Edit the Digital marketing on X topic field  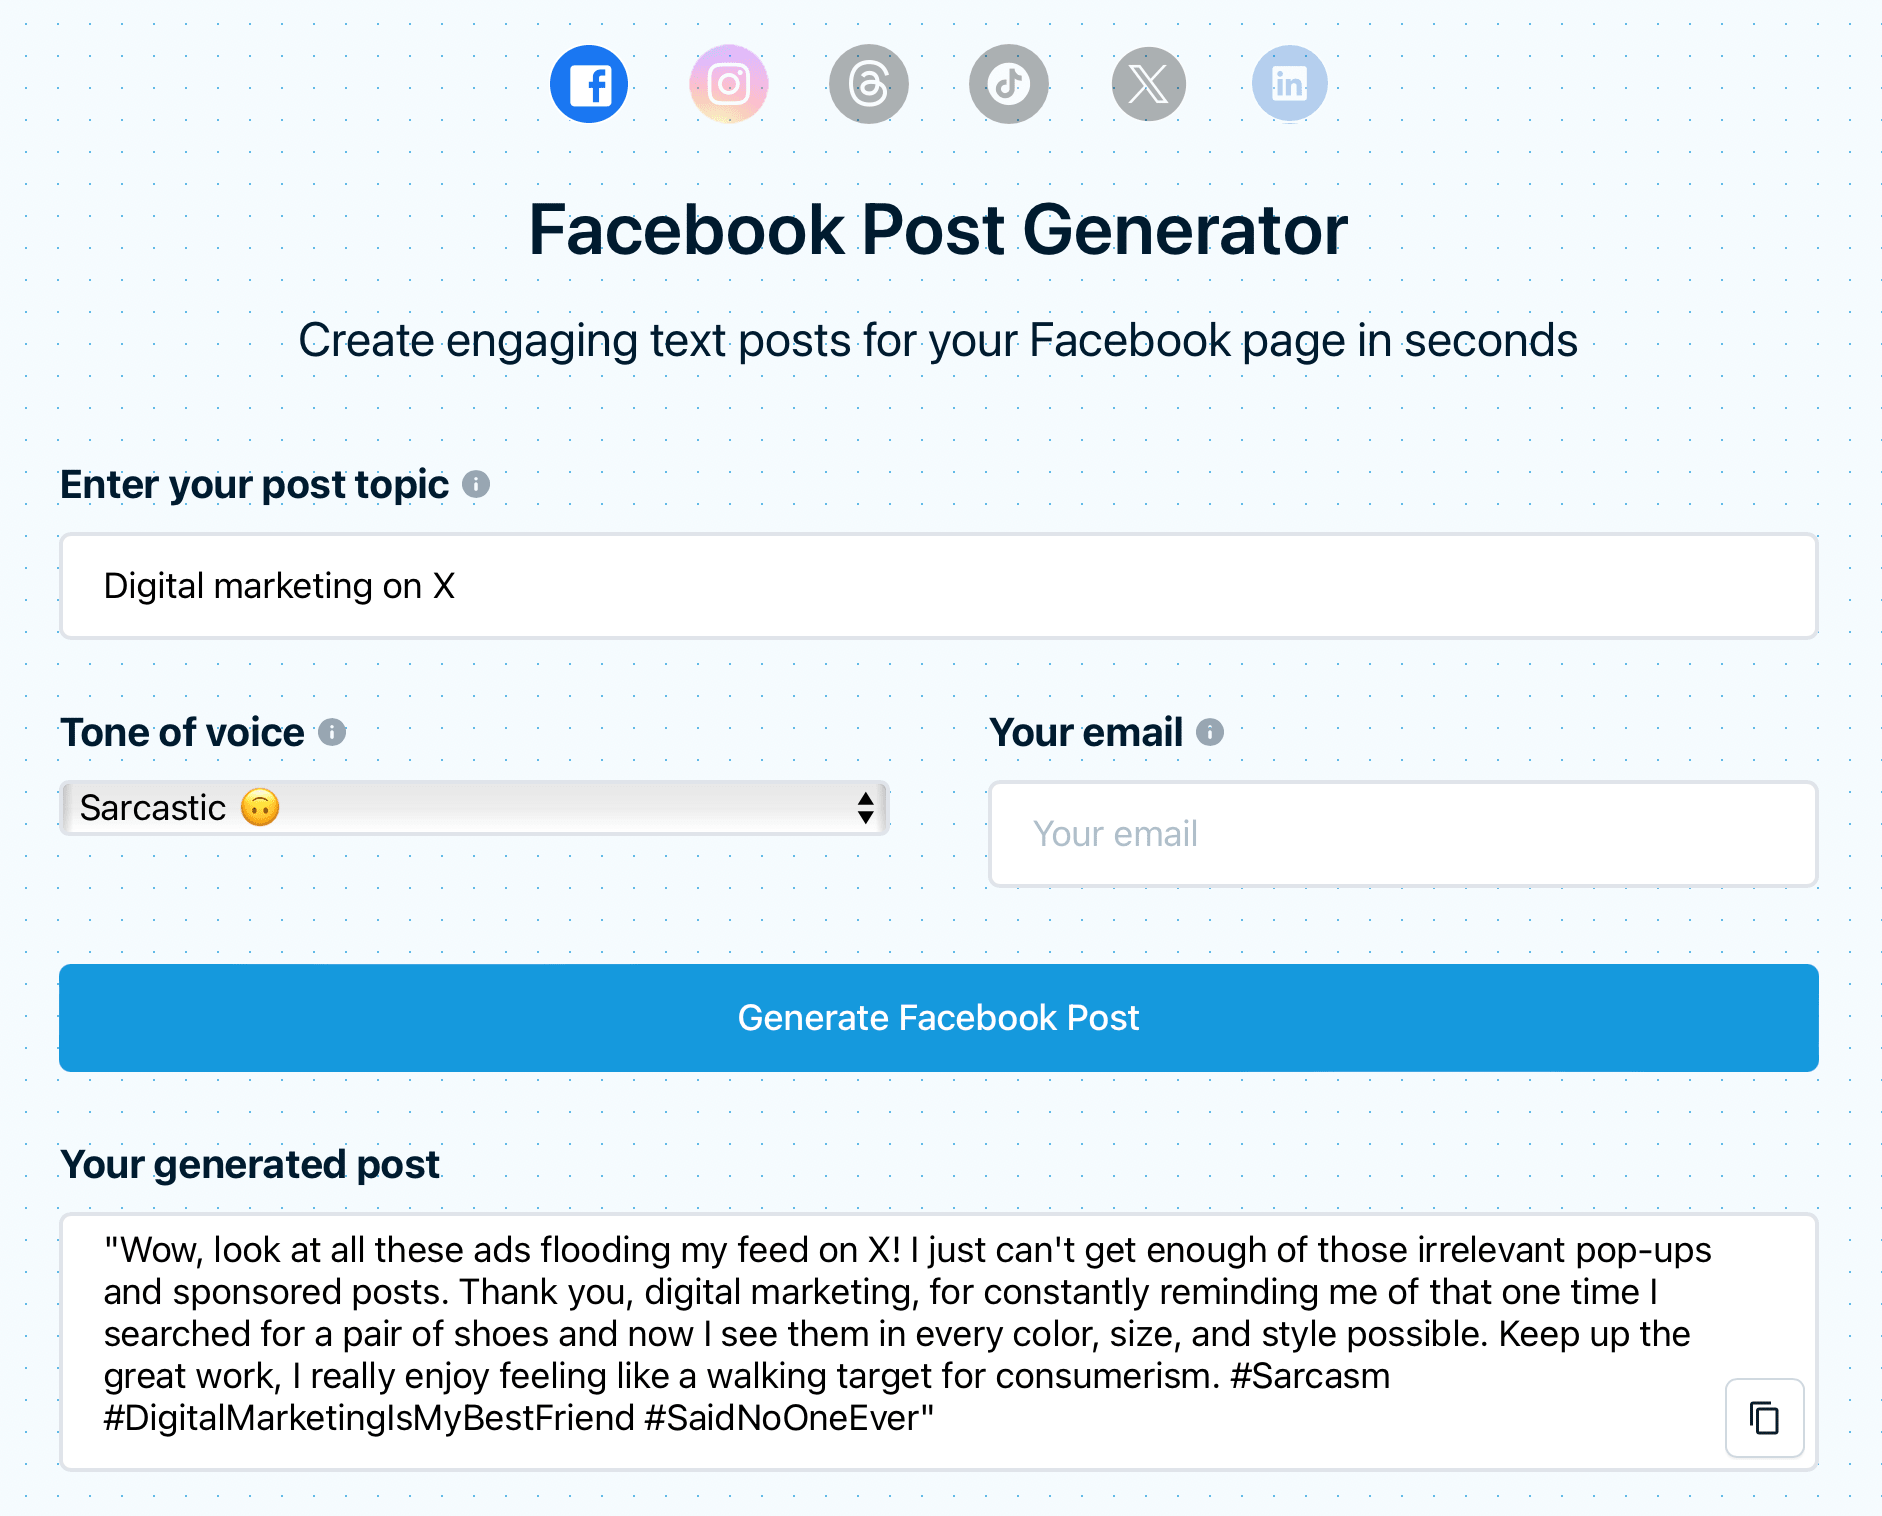tap(938, 586)
